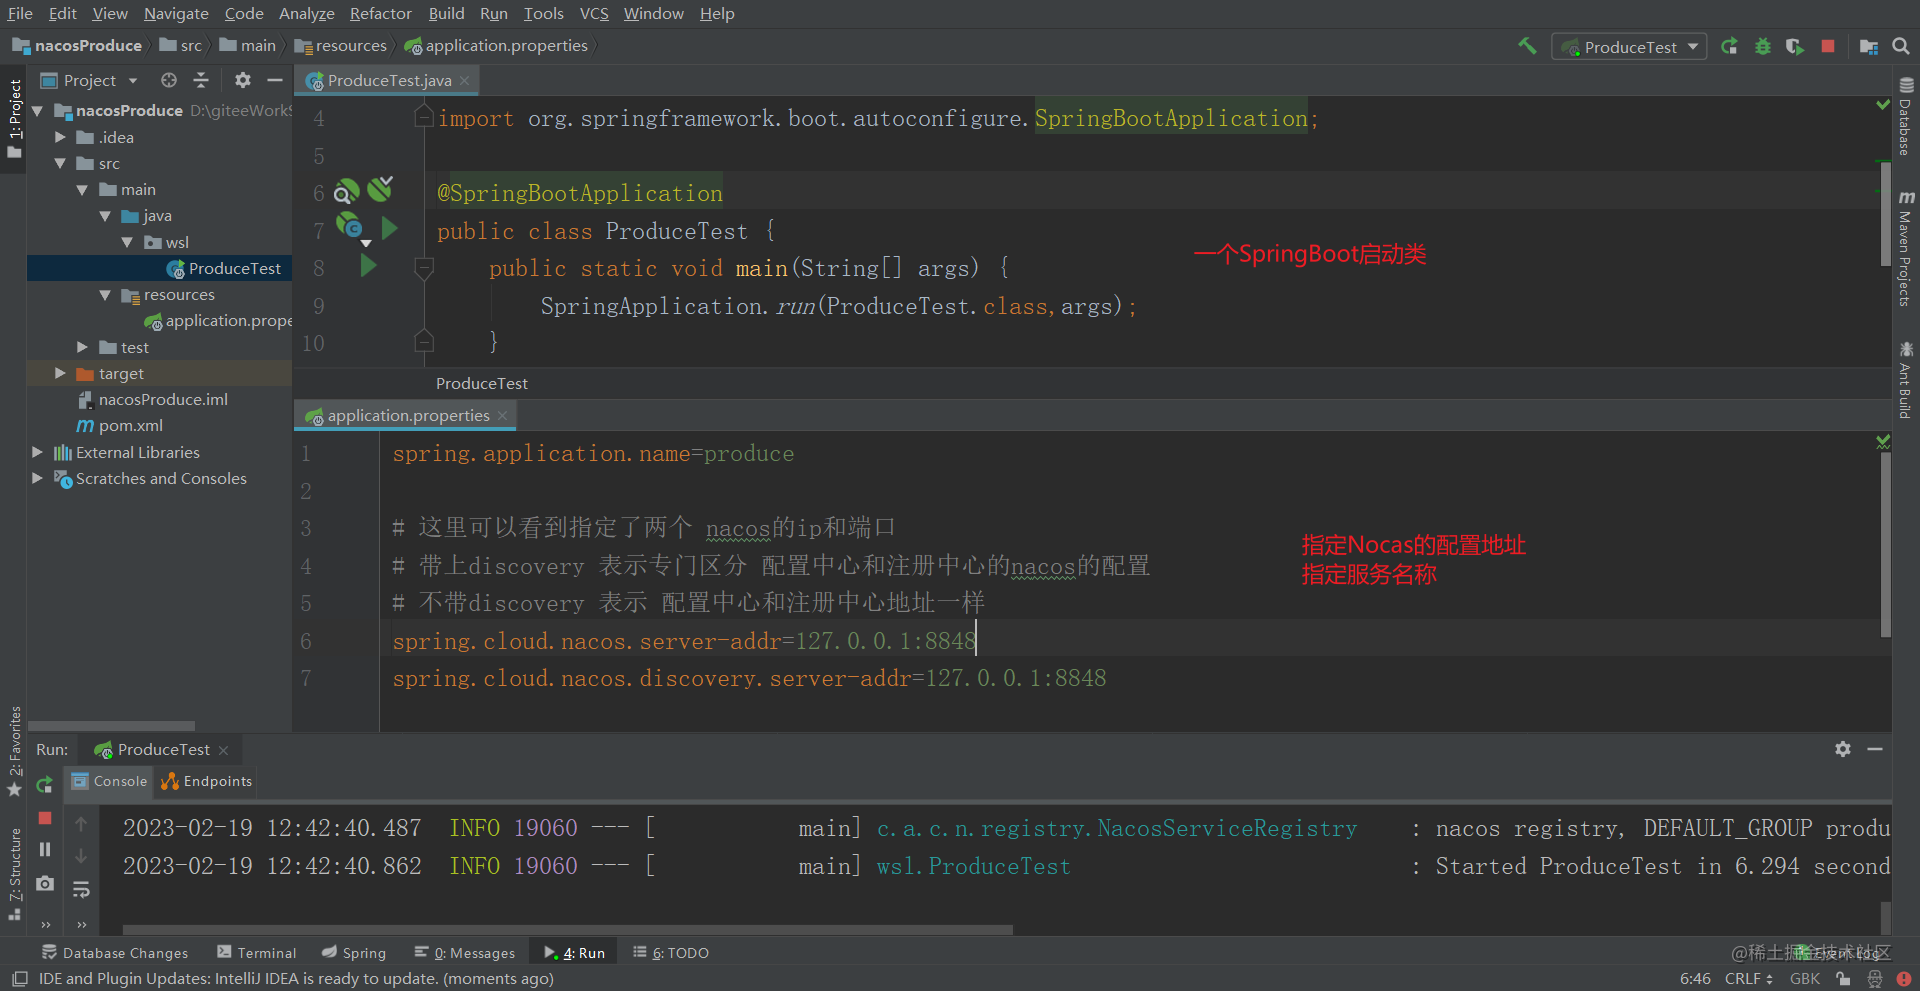Click the run gutter arrow beside main method
Viewport: 1920px width, 991px height.
(x=368, y=266)
